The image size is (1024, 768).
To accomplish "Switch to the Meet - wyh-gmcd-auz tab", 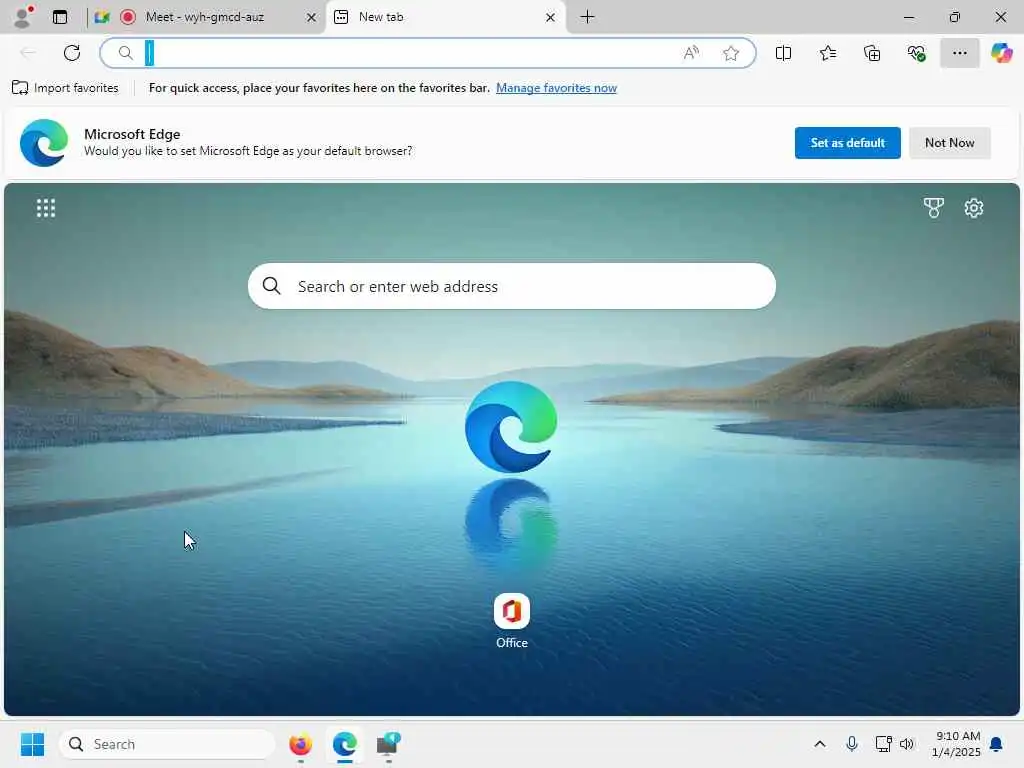I will pos(204,17).
